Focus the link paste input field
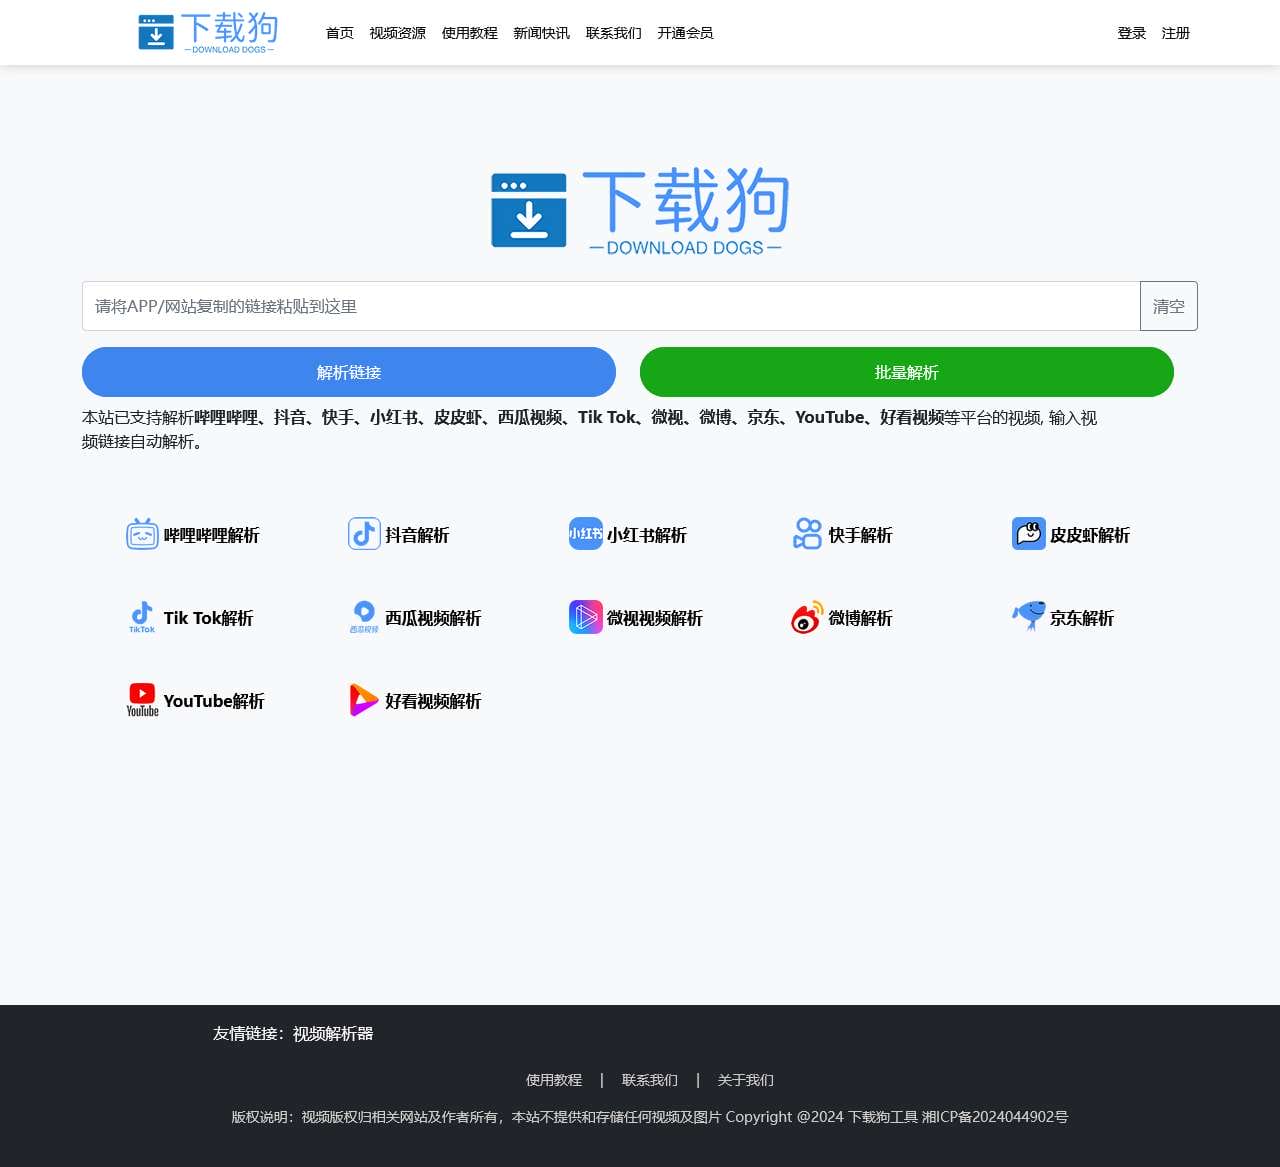 coord(611,306)
